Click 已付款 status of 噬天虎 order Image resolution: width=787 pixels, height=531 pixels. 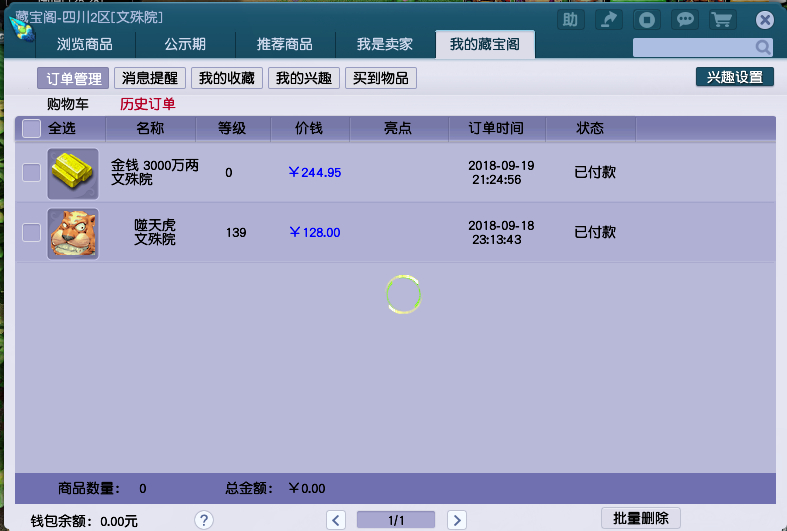595,232
